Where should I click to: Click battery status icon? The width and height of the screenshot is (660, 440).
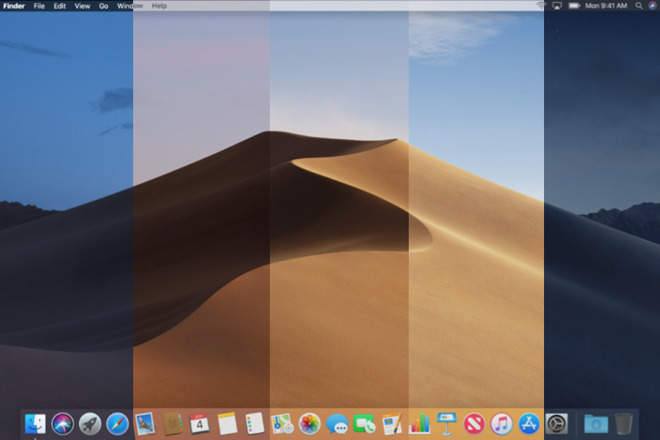click(x=574, y=5)
